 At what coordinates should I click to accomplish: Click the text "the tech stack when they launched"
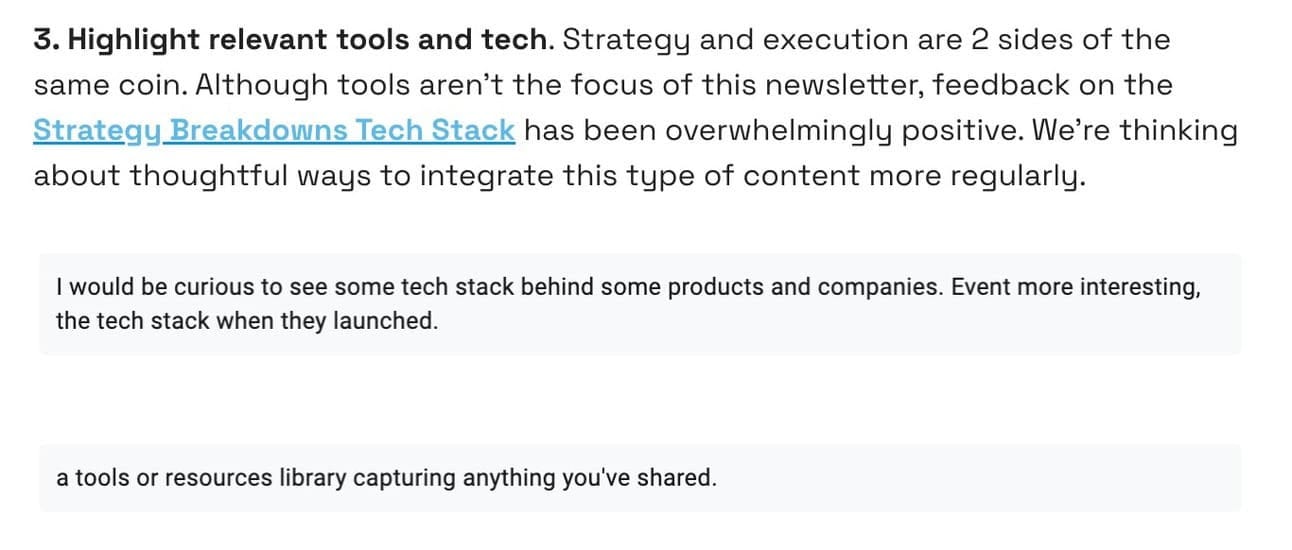click(247, 323)
